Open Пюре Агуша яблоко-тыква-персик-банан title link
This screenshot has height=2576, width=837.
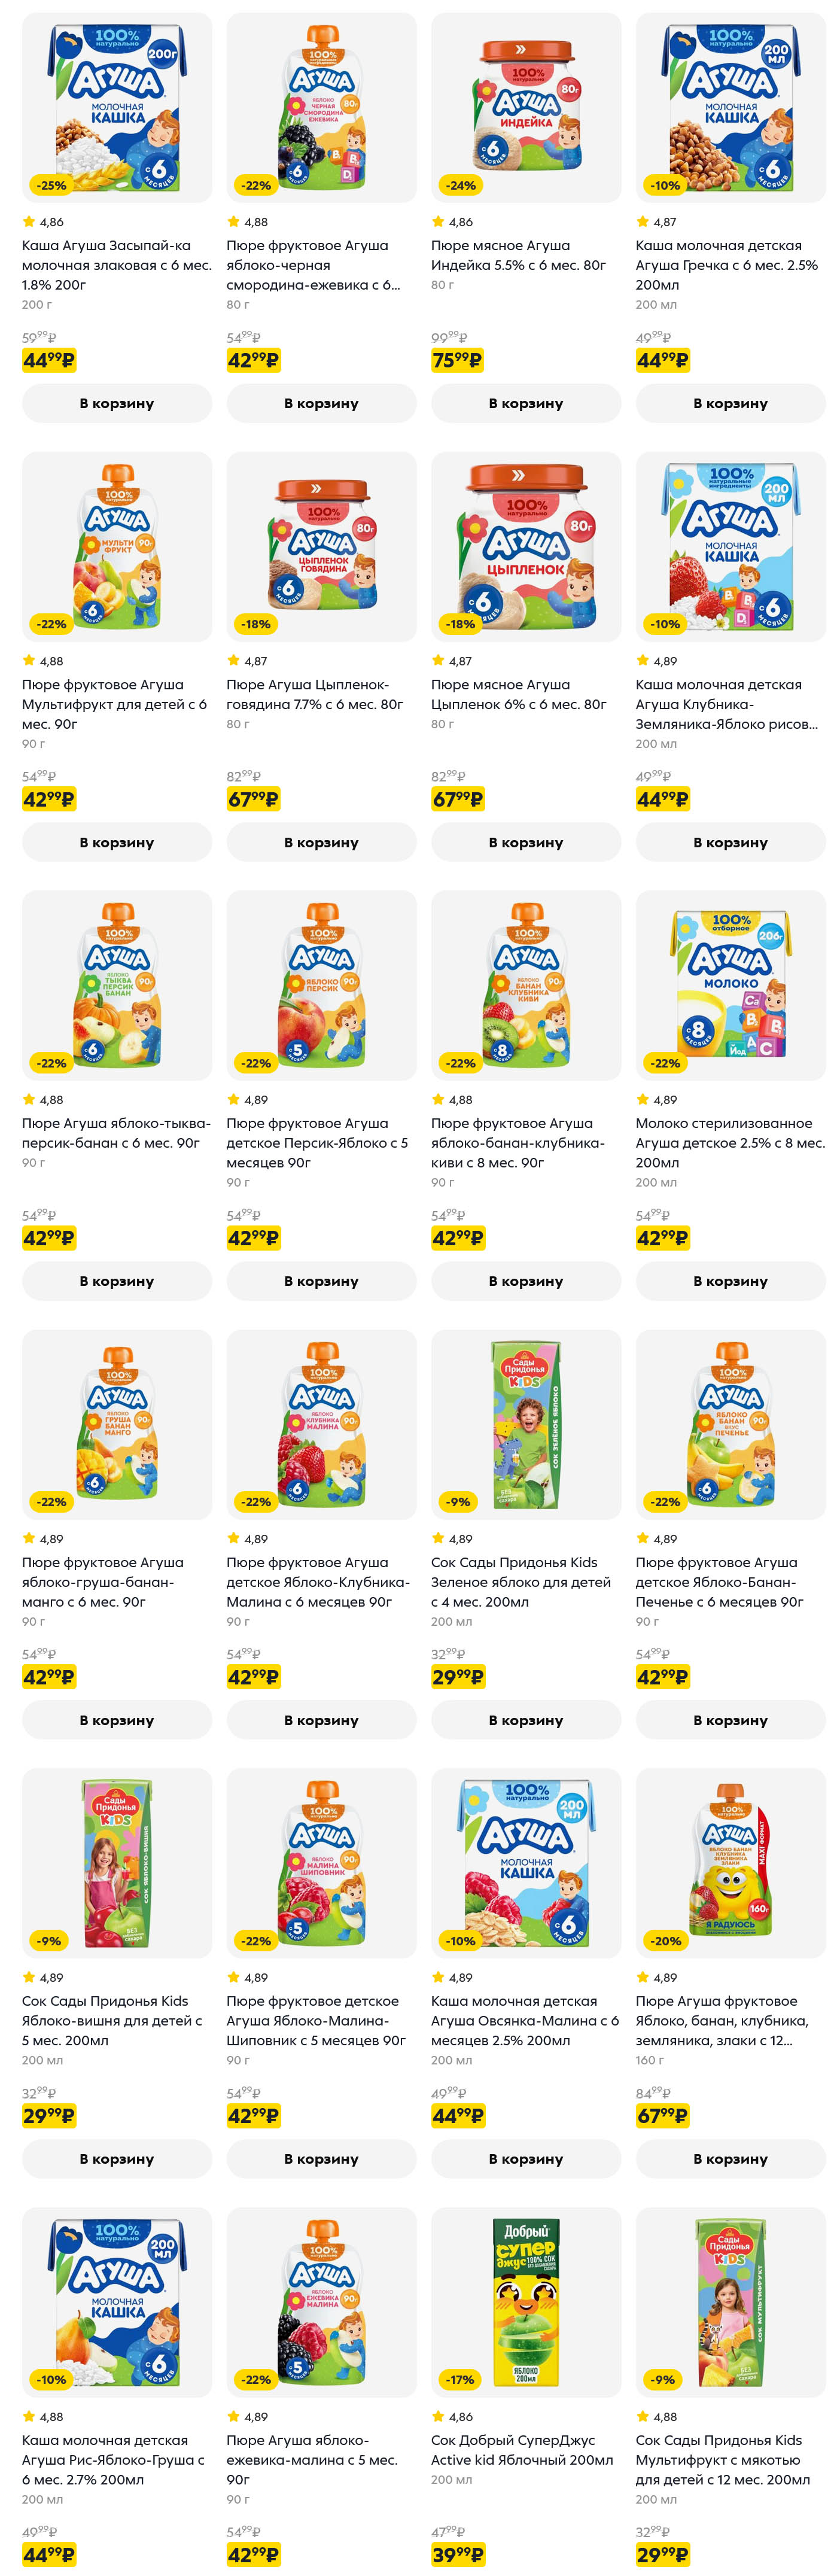coord(116,1133)
